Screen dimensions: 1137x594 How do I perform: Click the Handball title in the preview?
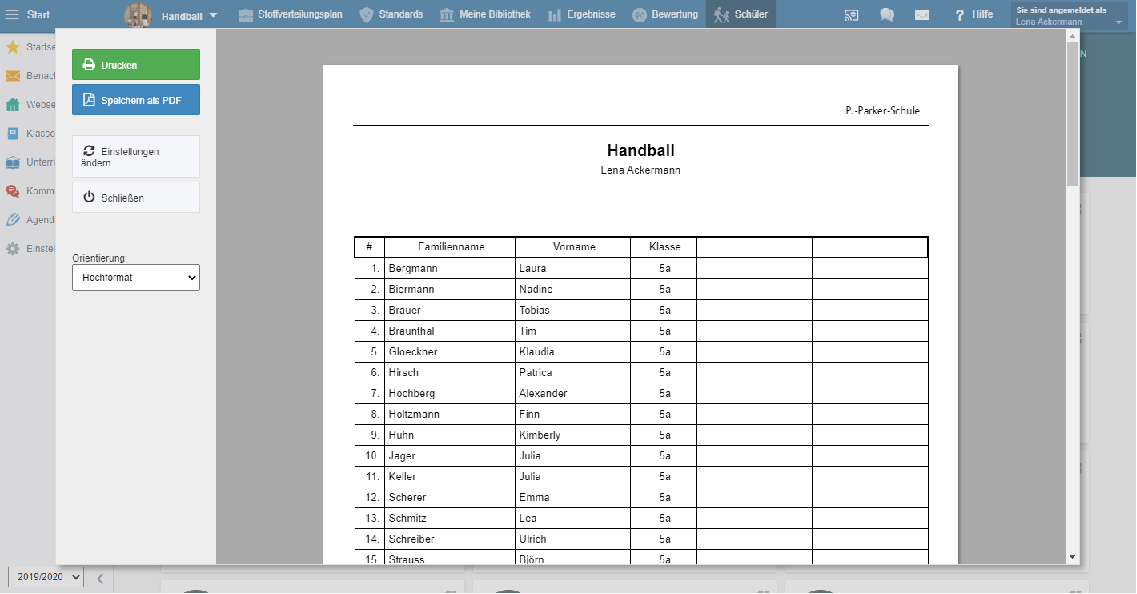point(641,150)
